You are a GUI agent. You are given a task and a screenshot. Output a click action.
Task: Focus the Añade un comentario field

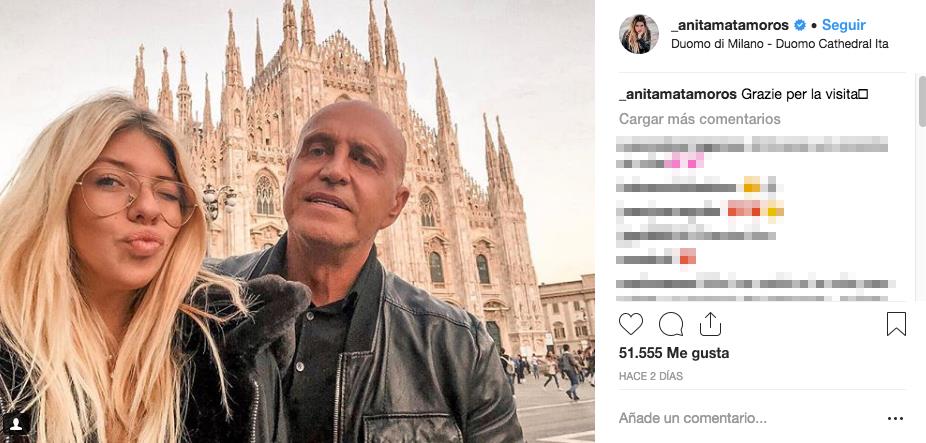pos(692,419)
